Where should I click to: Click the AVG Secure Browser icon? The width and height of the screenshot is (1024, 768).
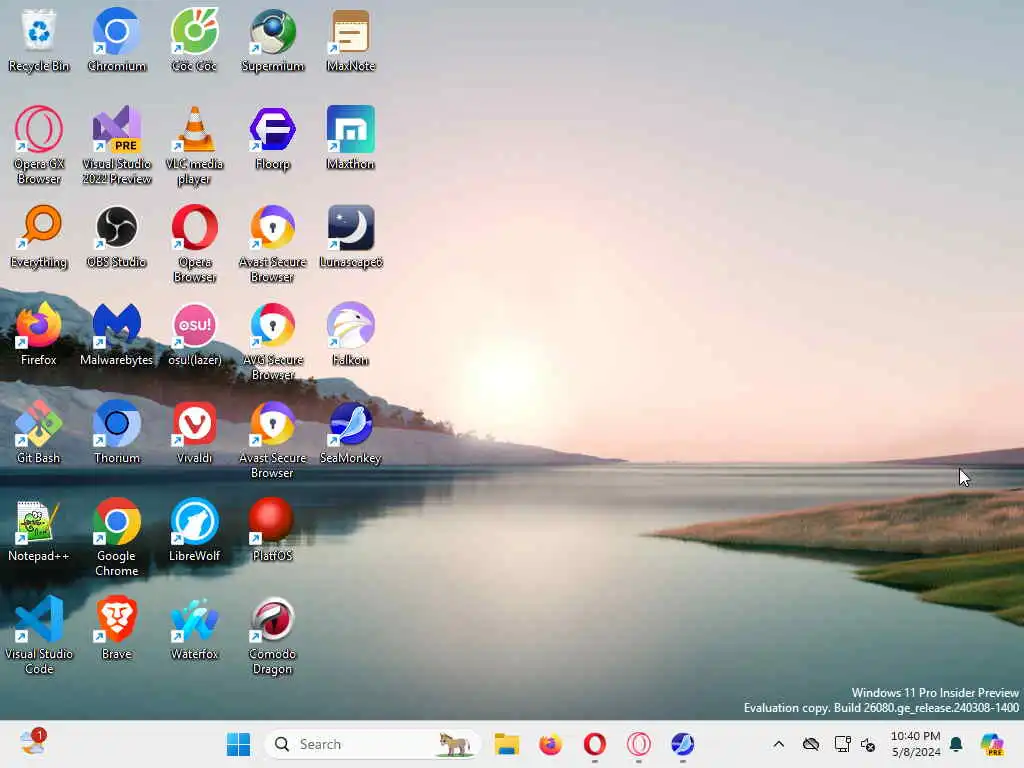(x=273, y=342)
